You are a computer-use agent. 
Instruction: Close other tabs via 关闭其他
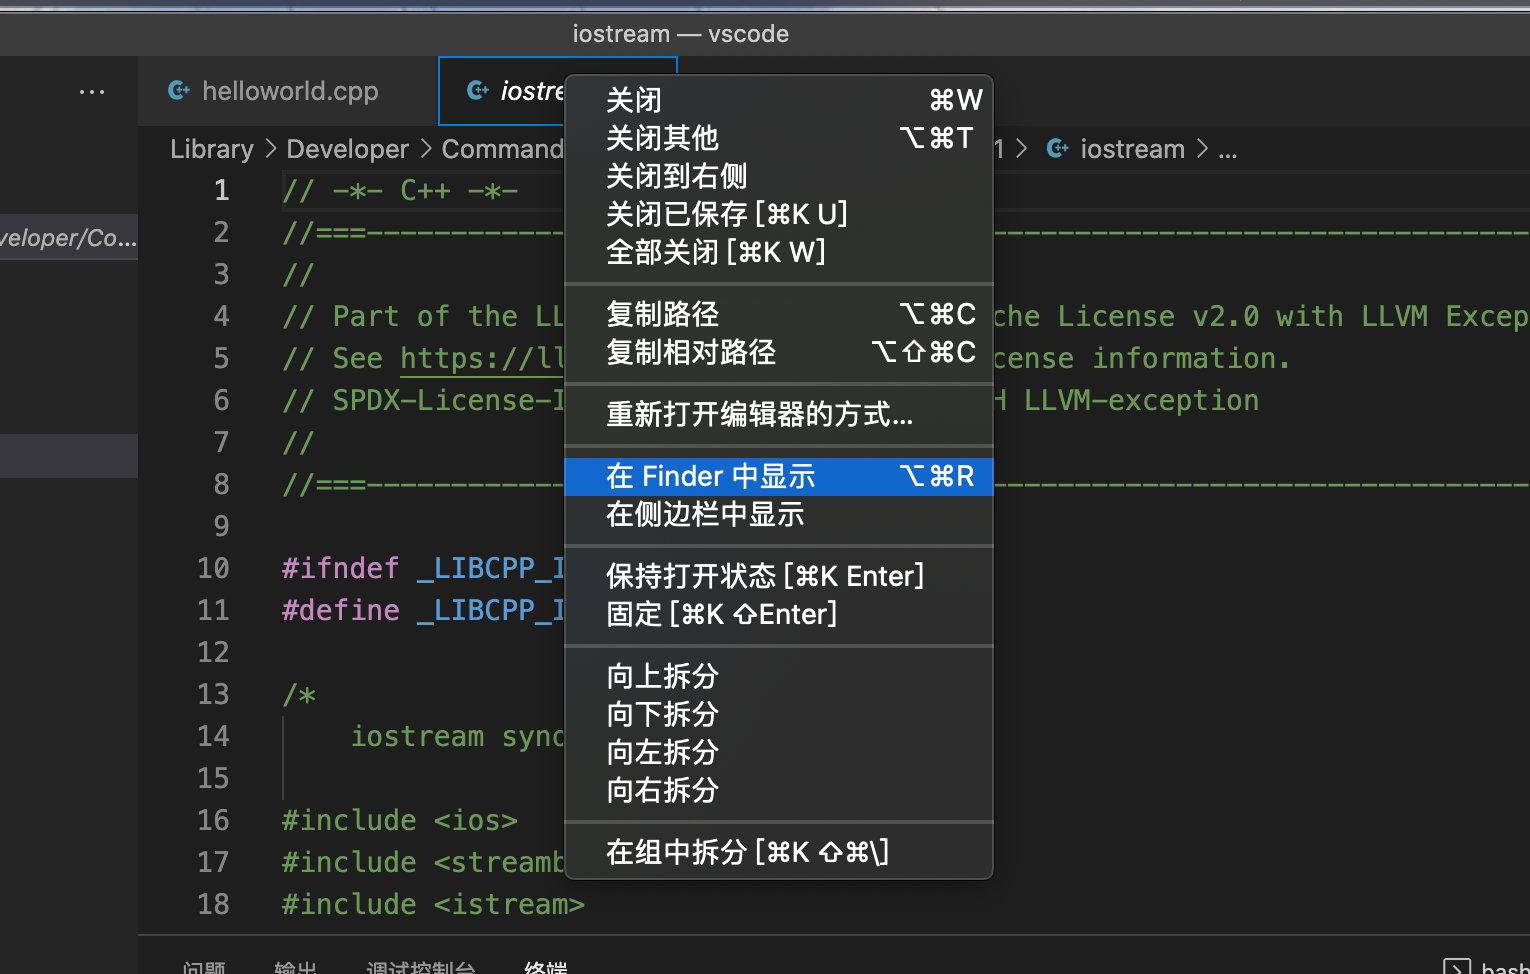(x=662, y=137)
